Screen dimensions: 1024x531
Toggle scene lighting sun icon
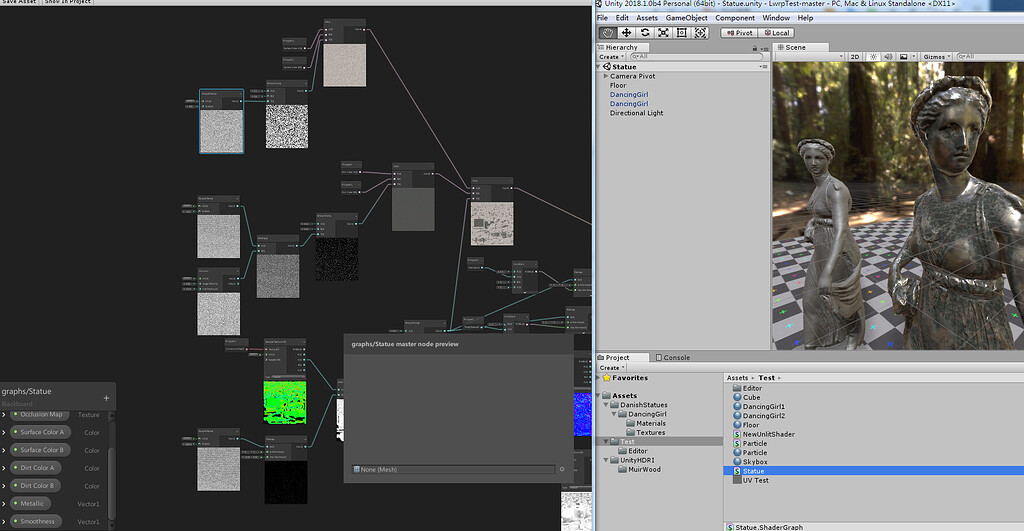click(x=873, y=57)
